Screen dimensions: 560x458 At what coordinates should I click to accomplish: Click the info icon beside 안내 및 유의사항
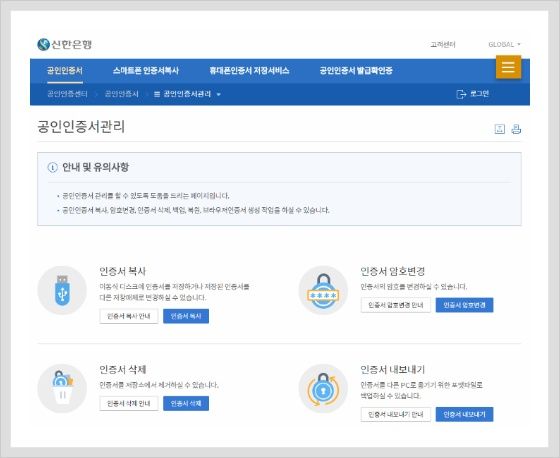coord(52,167)
